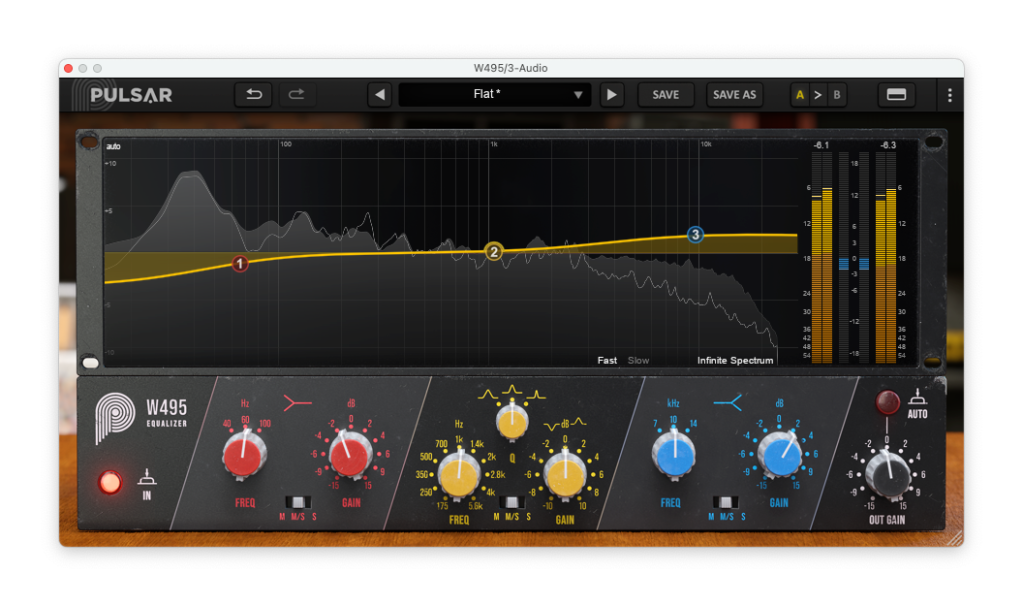The width and height of the screenshot is (1023, 606).
Task: Click the yellow boost bump icon near dB
Action: click(x=578, y=423)
